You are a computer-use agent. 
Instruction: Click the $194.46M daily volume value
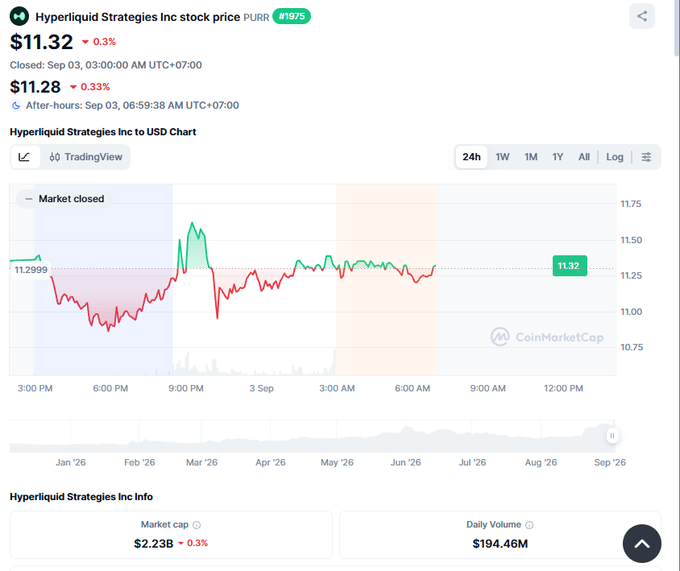[500, 544]
